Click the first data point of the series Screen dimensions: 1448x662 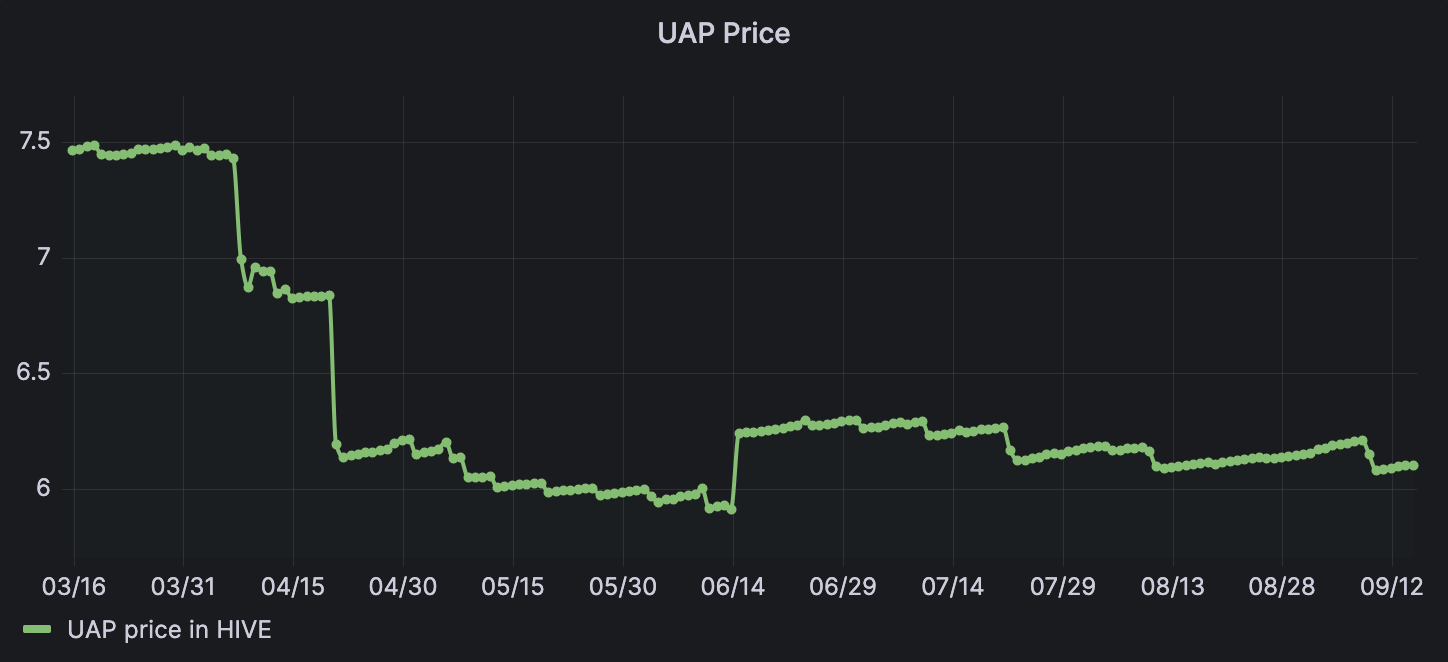72,150
